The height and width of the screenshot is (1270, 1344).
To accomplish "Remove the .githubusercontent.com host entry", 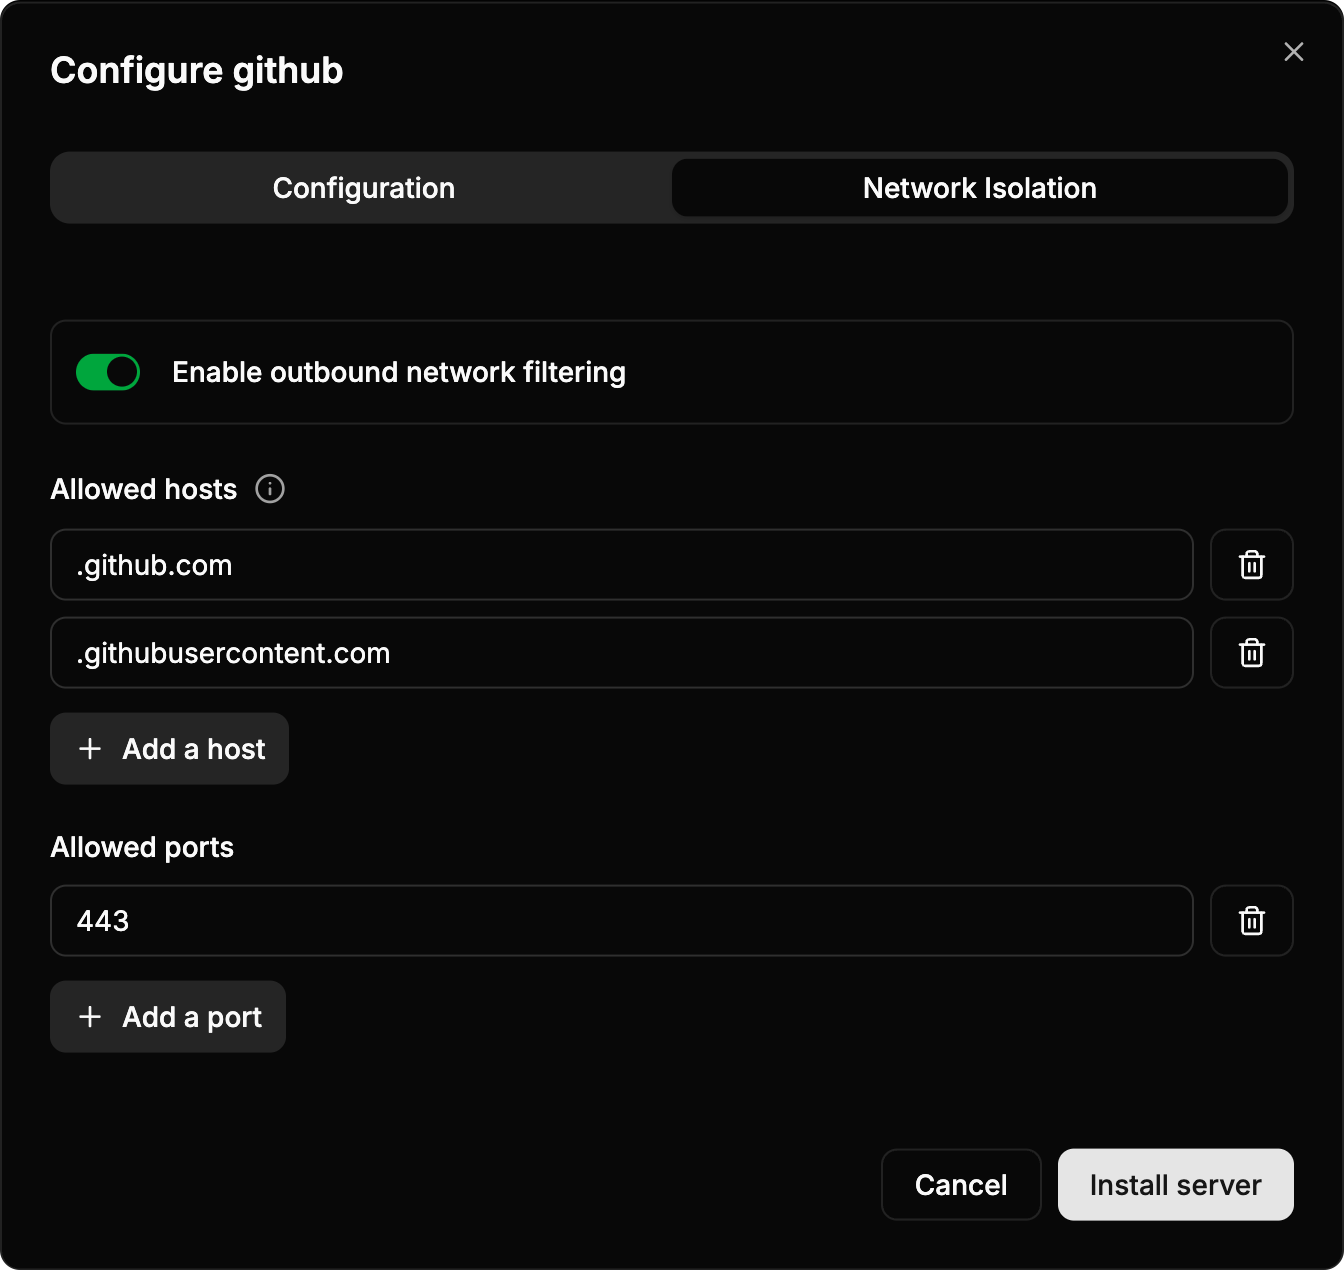I will [x=1251, y=653].
